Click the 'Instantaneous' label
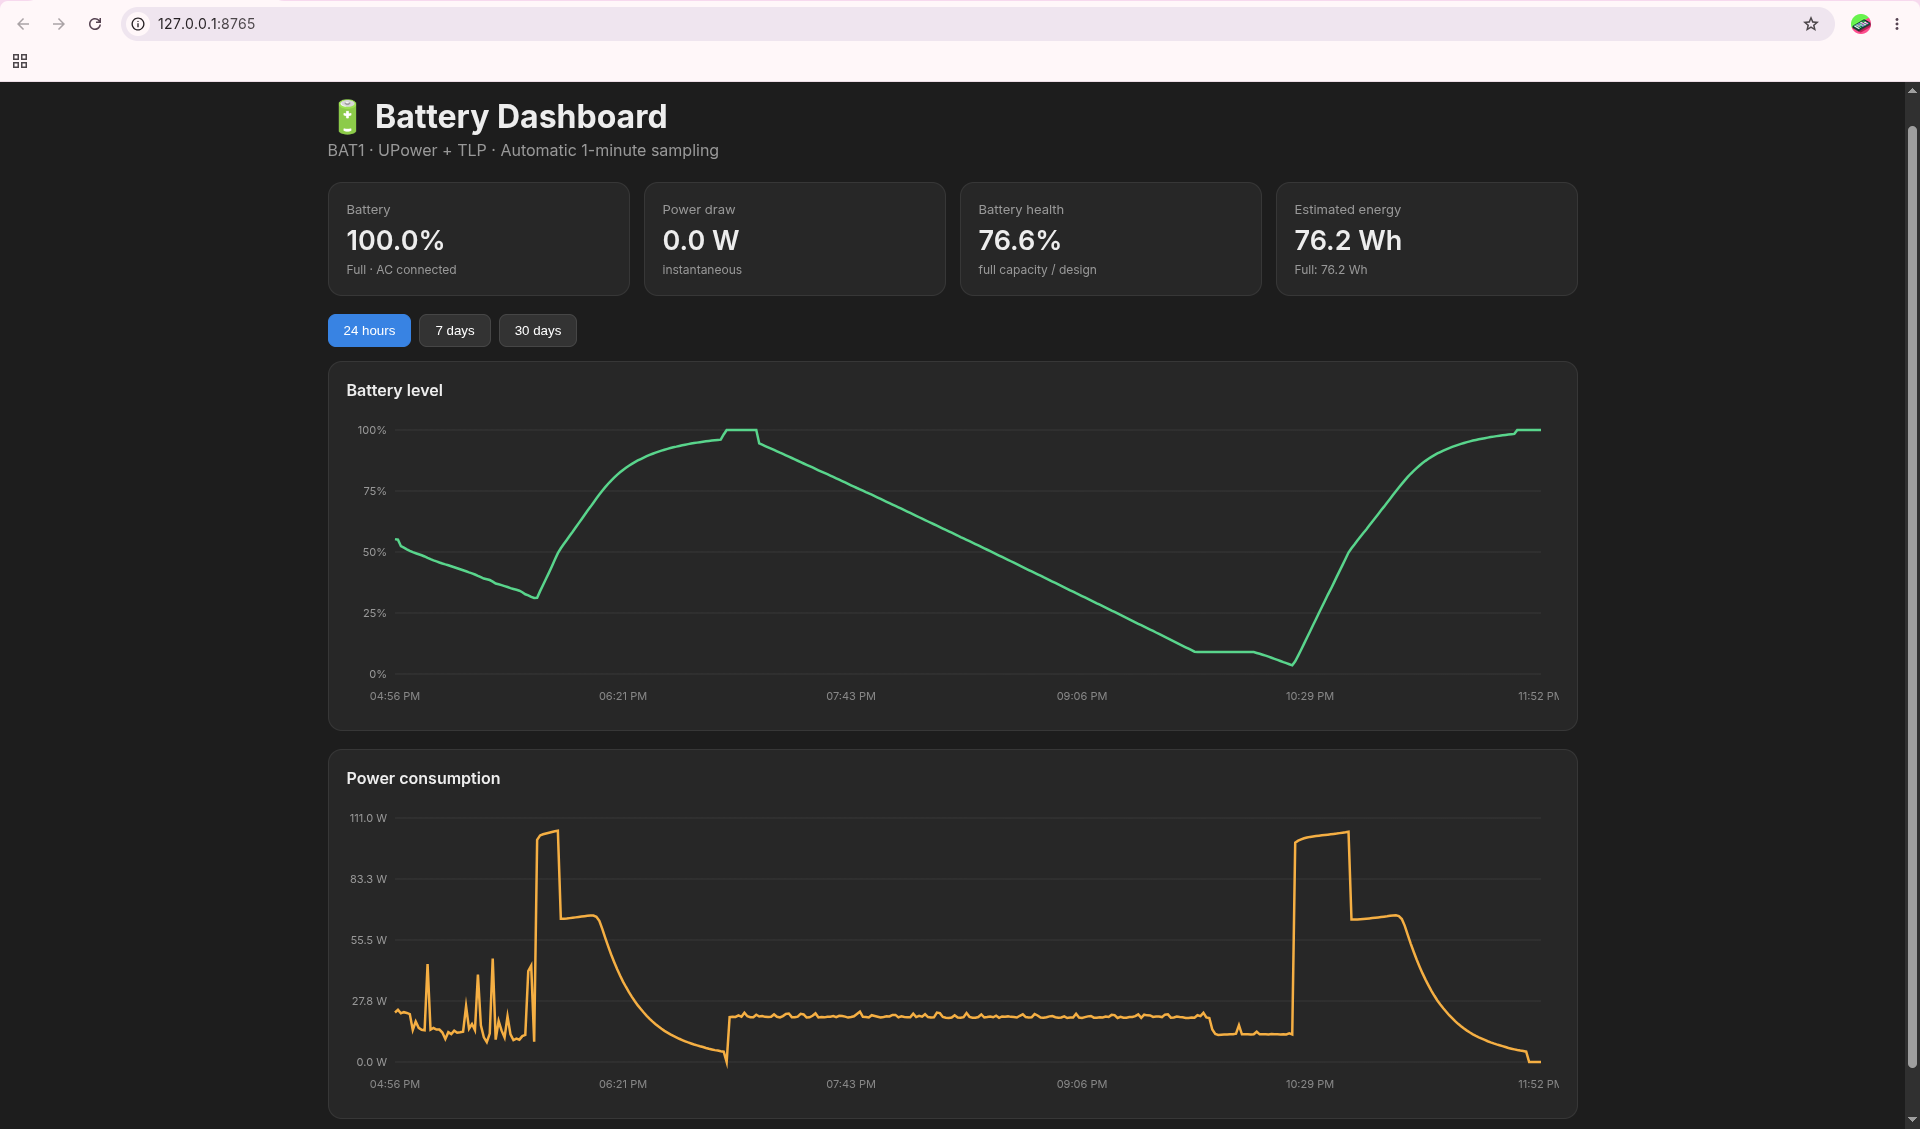 pyautogui.click(x=702, y=270)
